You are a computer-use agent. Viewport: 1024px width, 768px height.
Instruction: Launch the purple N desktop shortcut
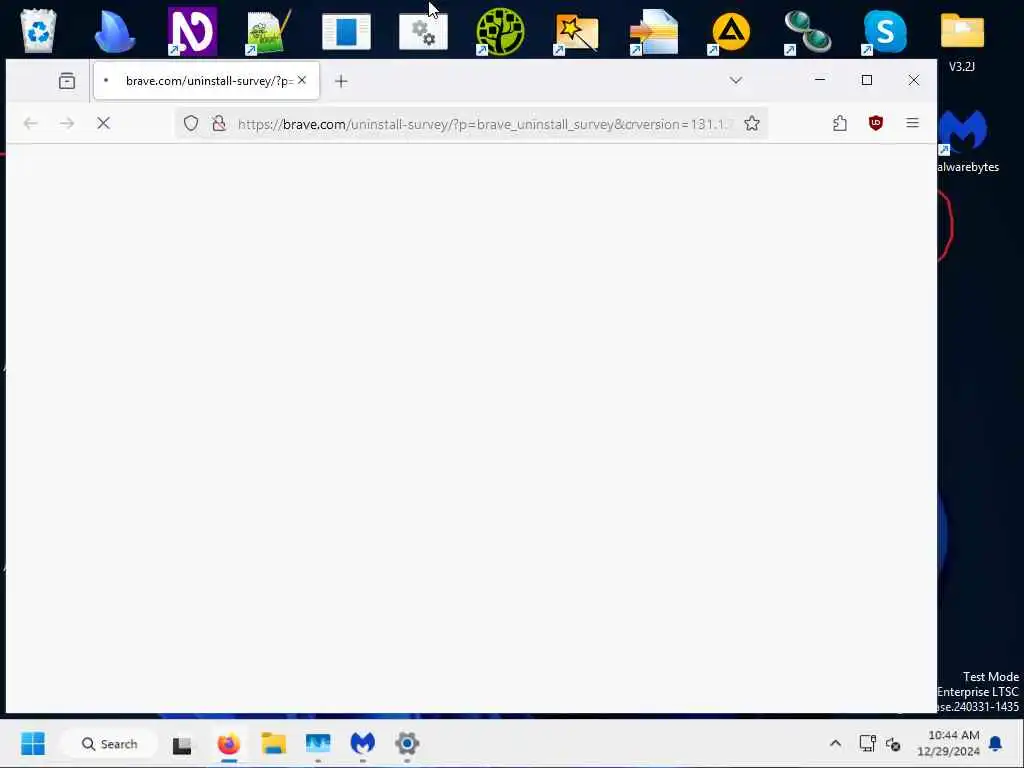pyautogui.click(x=192, y=31)
